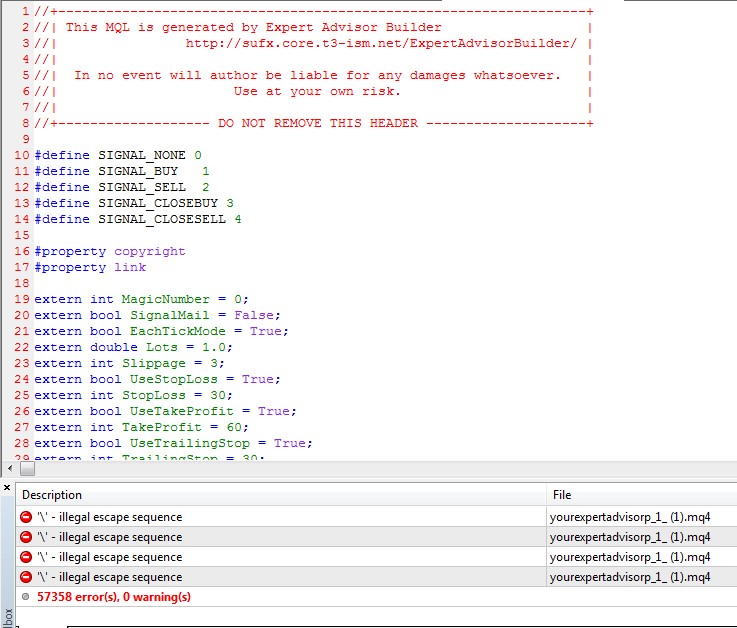Sort errors by the File column header
This screenshot has height=628, width=737.
[x=562, y=495]
